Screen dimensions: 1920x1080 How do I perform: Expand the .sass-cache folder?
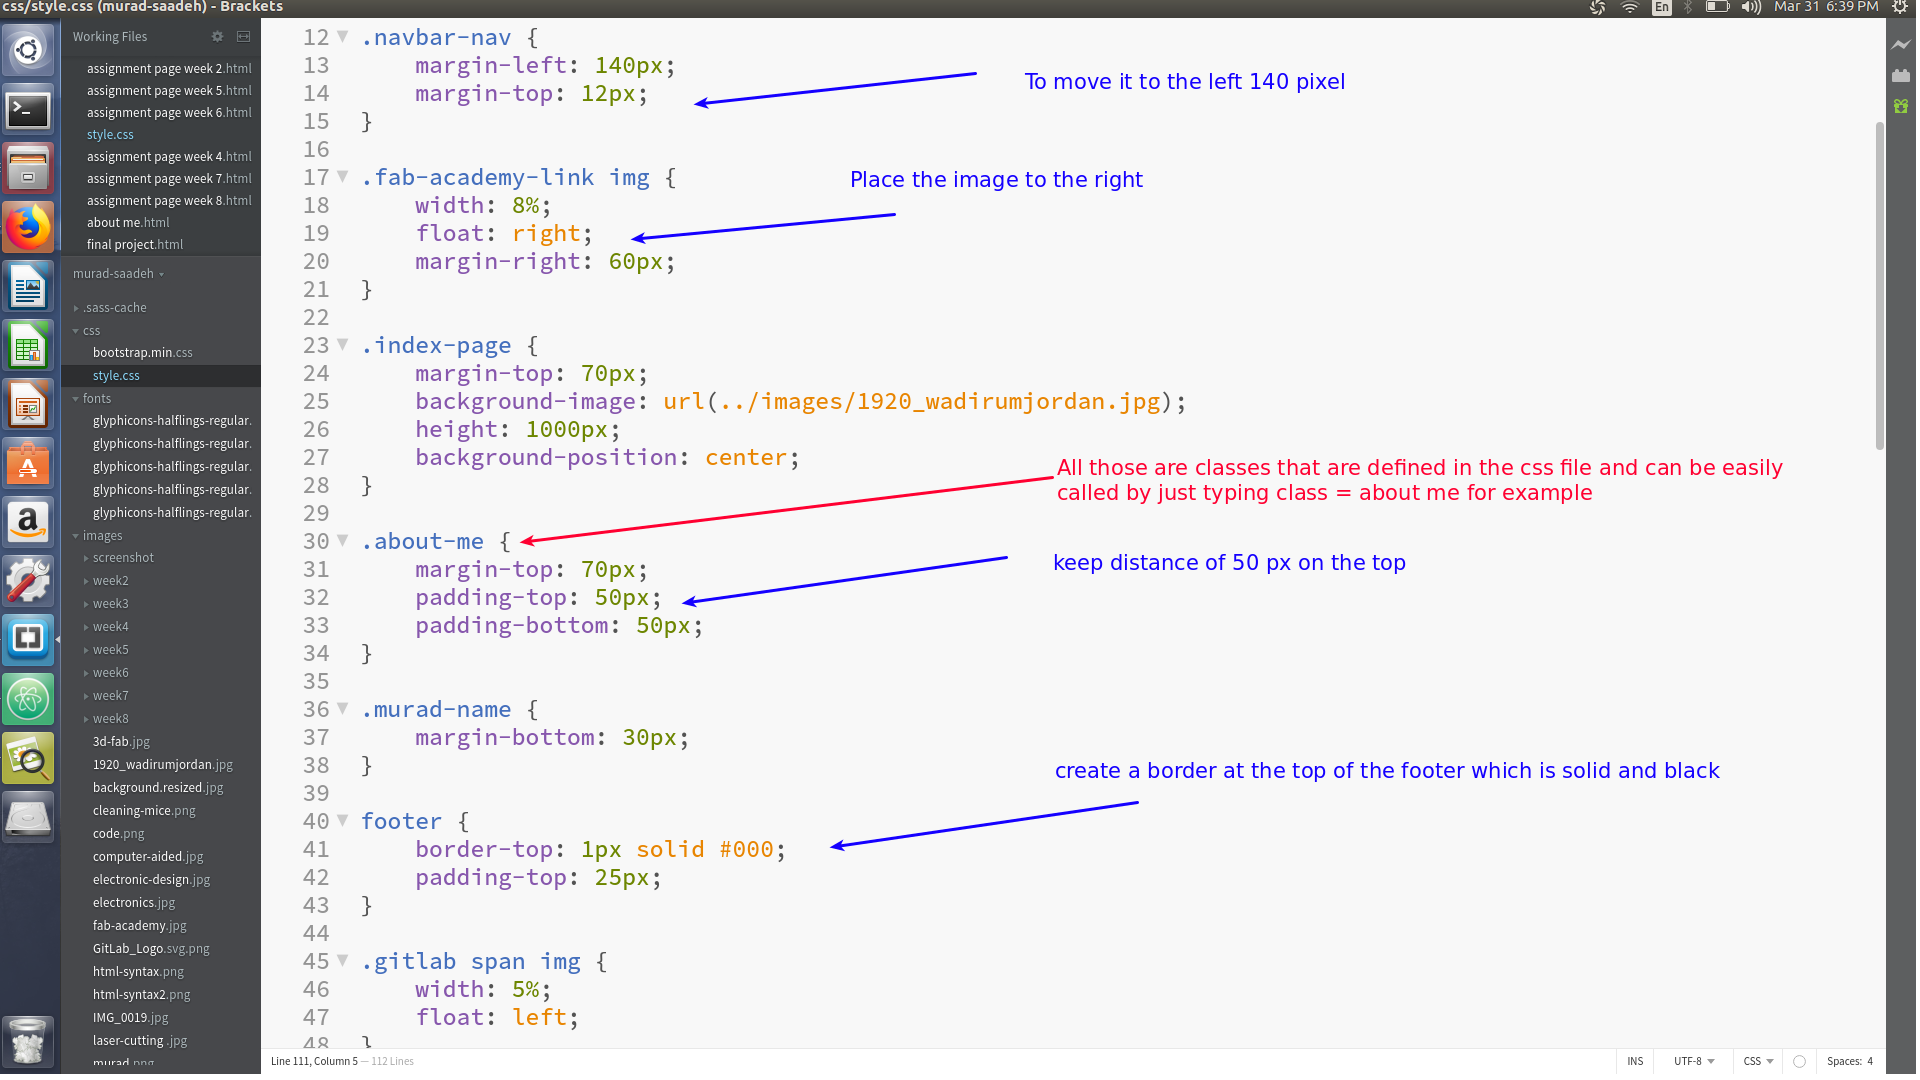point(76,308)
